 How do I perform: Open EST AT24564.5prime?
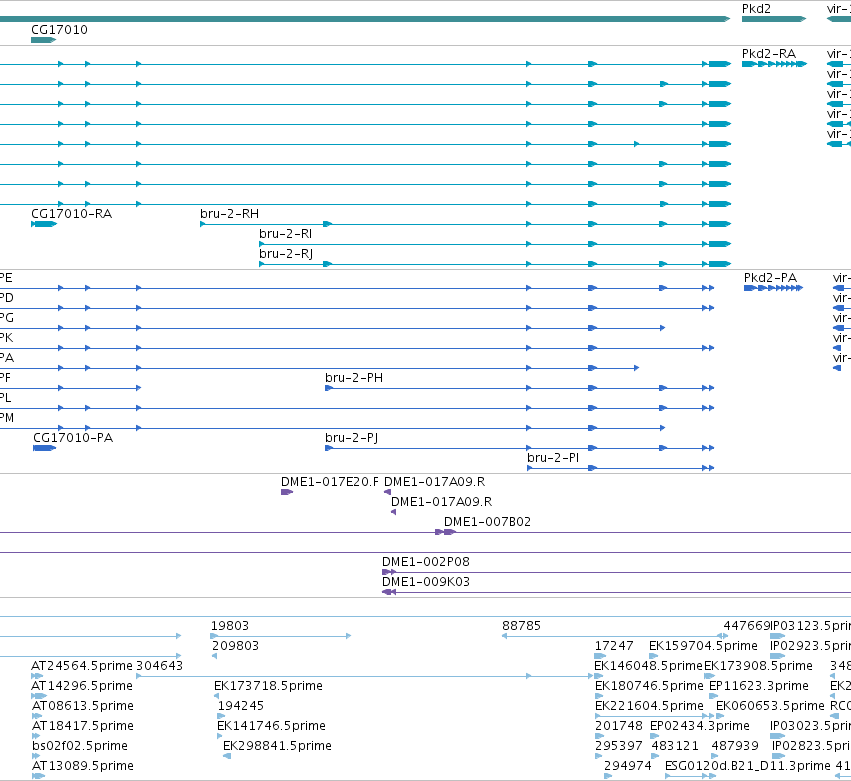click(37, 676)
